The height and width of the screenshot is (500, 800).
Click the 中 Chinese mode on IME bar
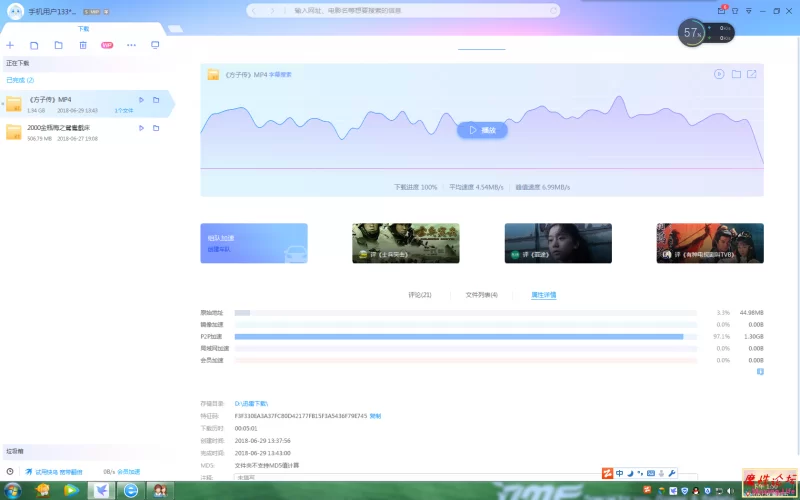point(619,473)
